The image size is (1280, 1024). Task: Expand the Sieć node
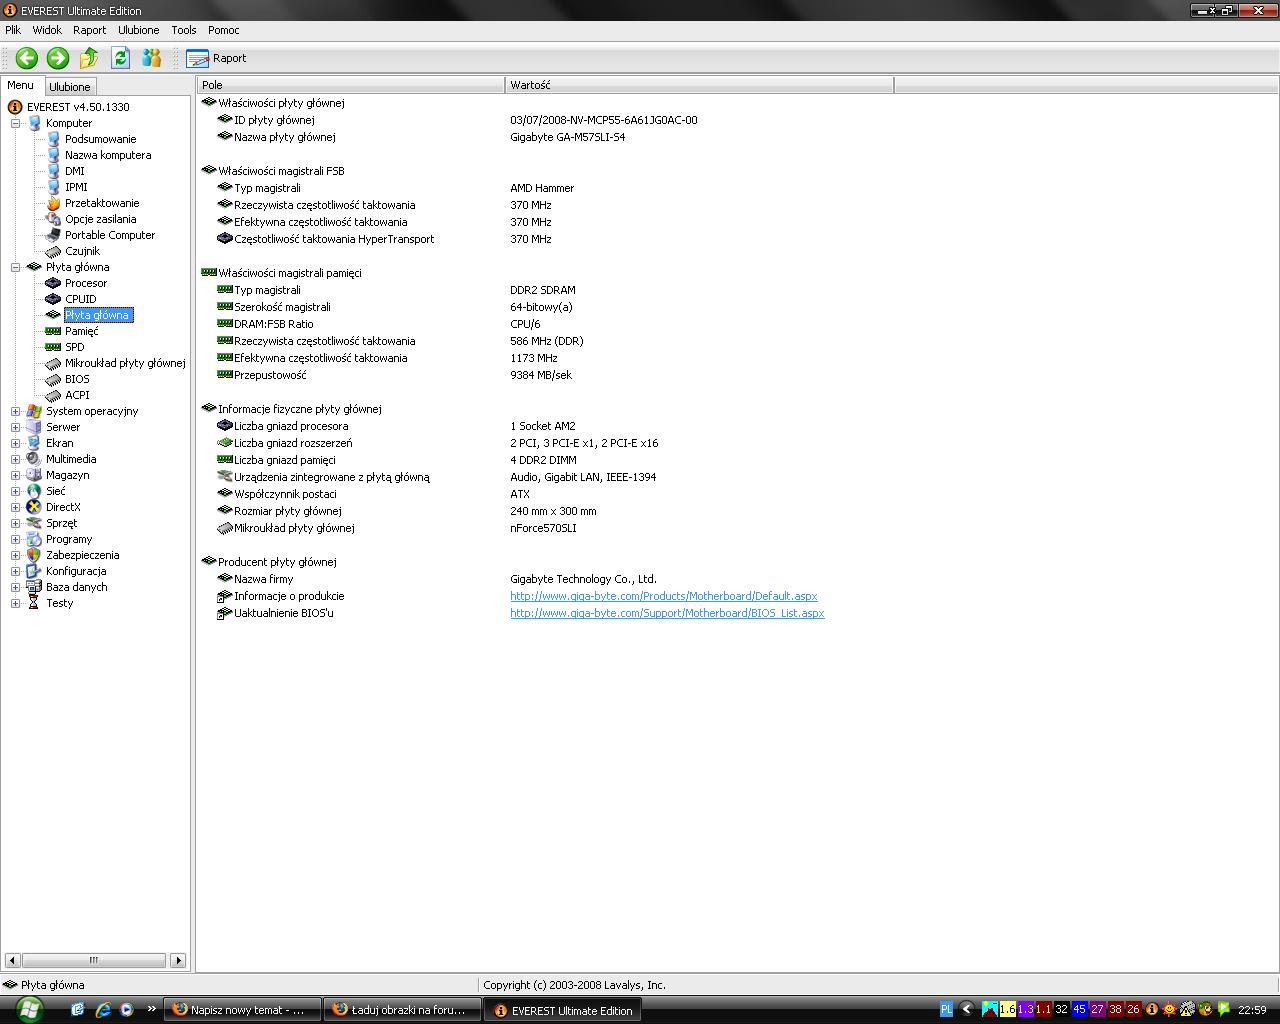point(15,491)
